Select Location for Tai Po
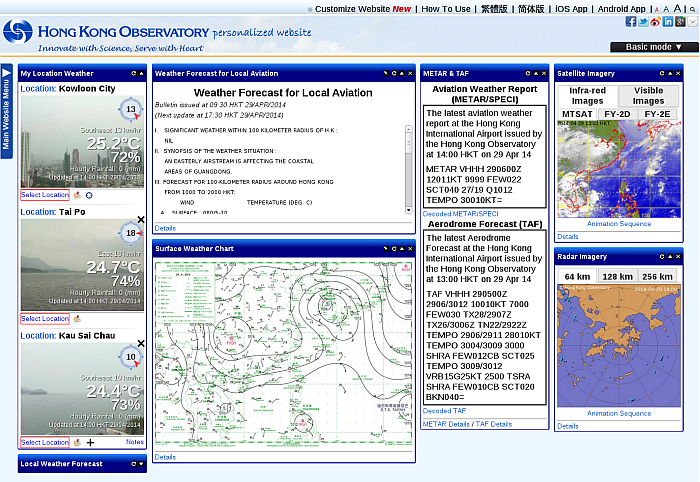This screenshot has height=482, width=700. pyautogui.click(x=45, y=319)
